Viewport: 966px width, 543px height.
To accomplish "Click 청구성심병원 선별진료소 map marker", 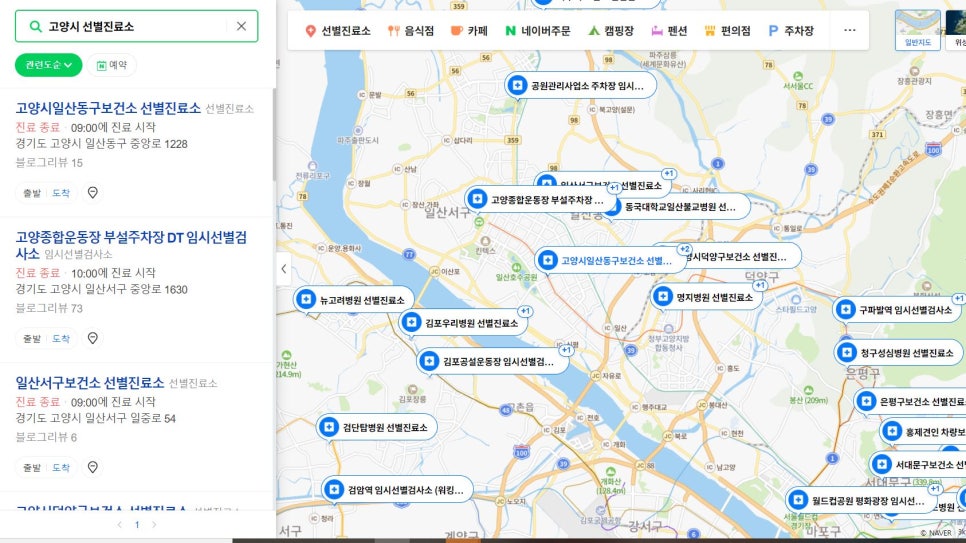I will [899, 353].
